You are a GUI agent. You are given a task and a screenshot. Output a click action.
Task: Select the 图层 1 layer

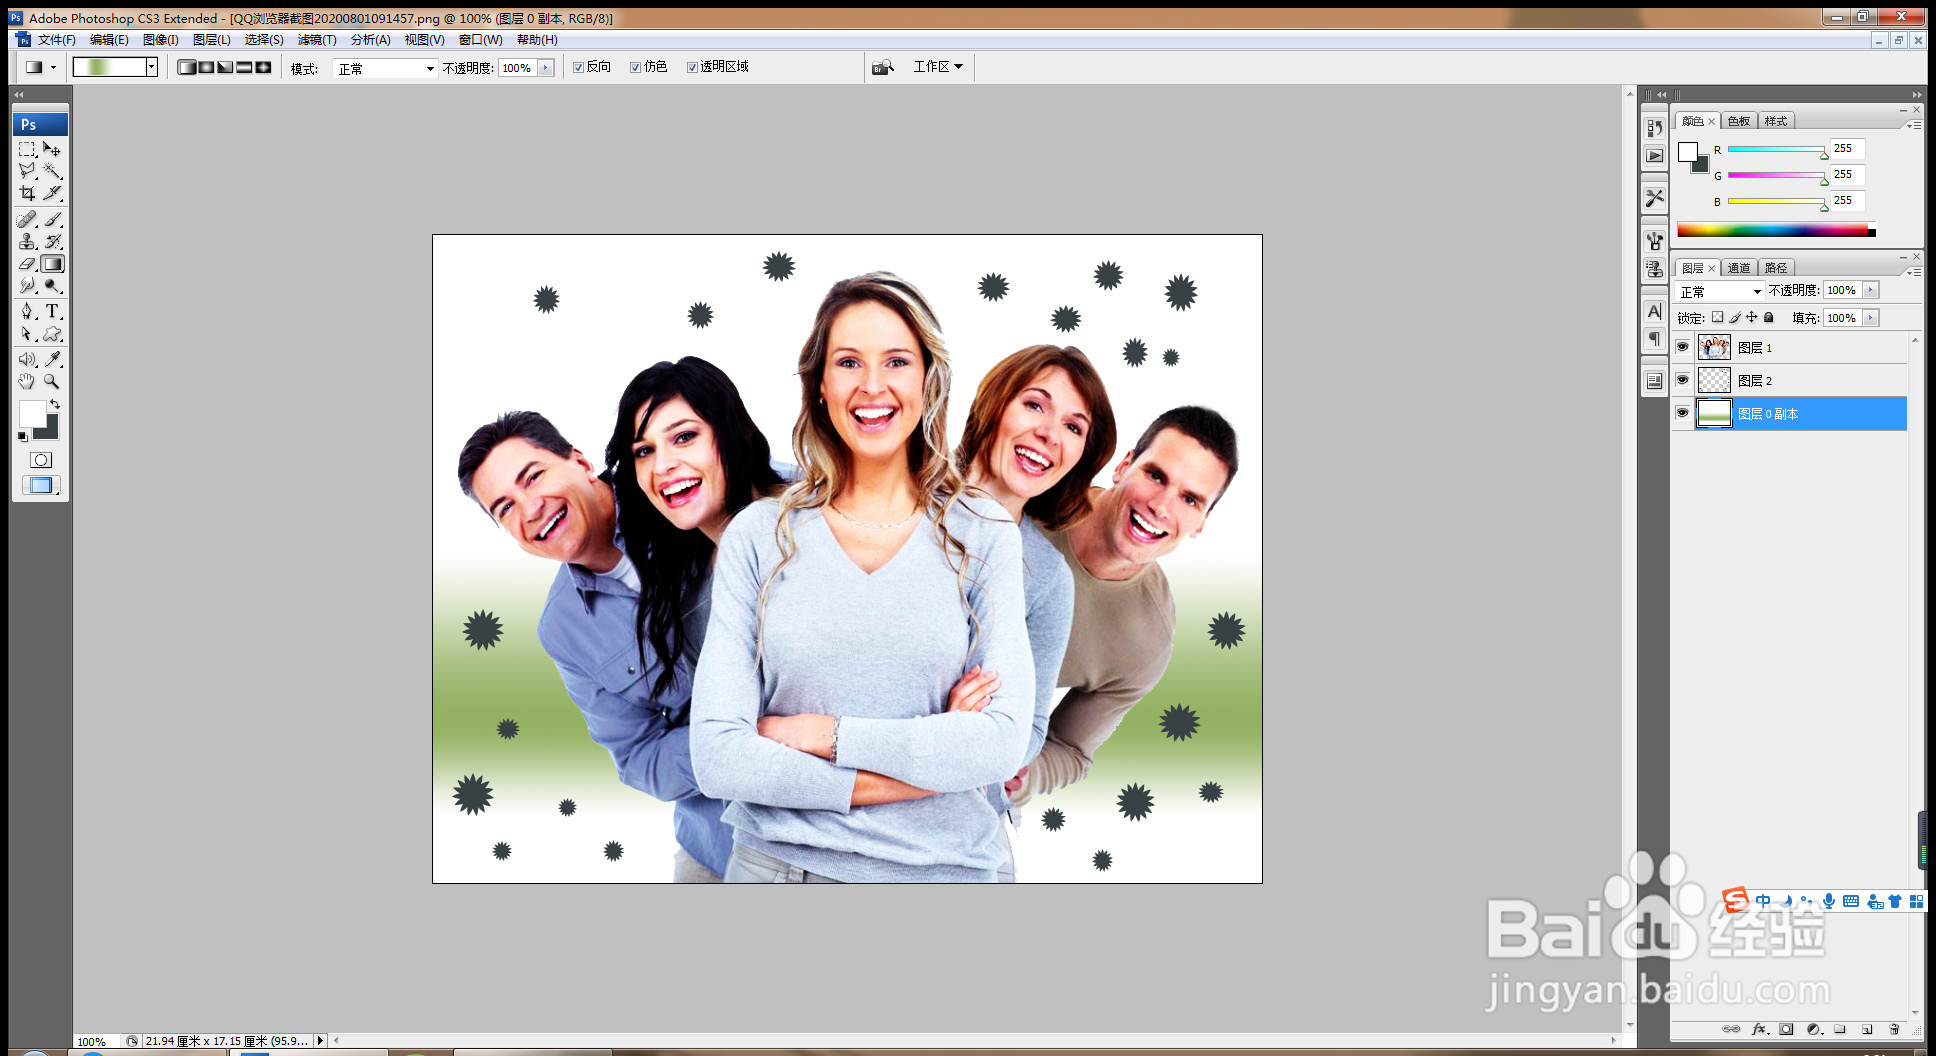(x=1800, y=347)
